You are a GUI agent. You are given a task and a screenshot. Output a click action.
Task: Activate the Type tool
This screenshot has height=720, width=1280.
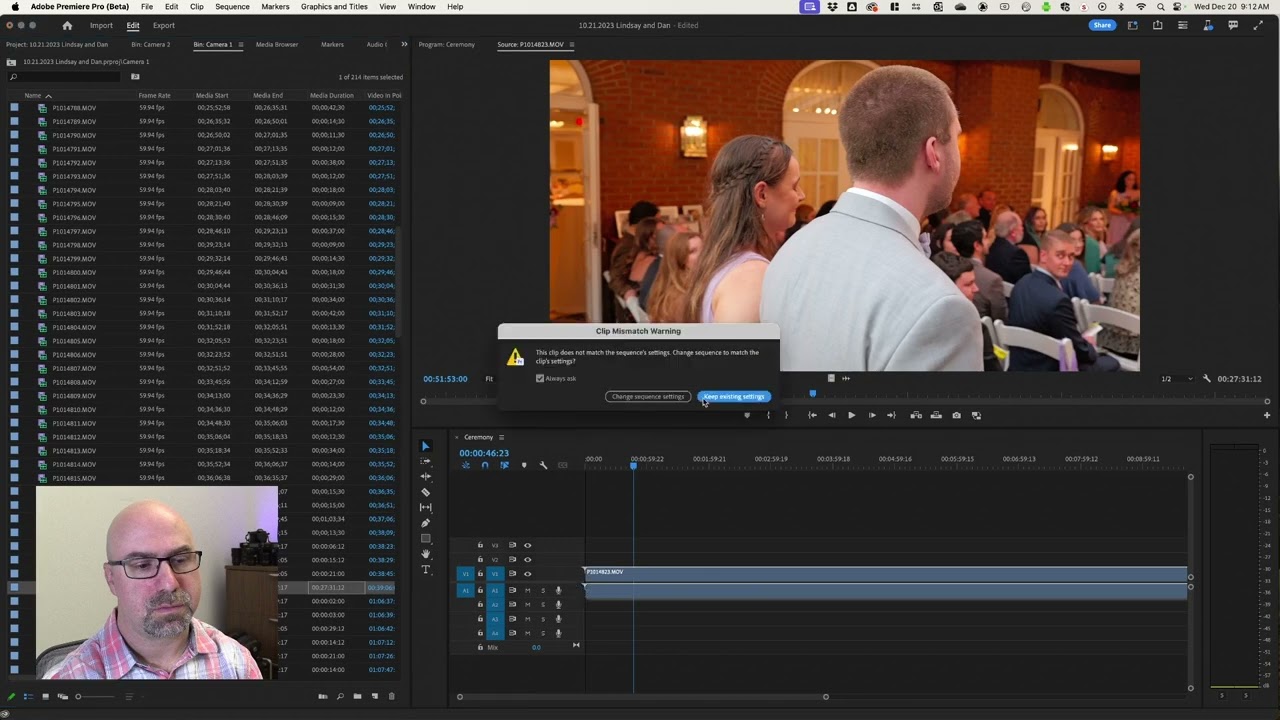coord(425,570)
